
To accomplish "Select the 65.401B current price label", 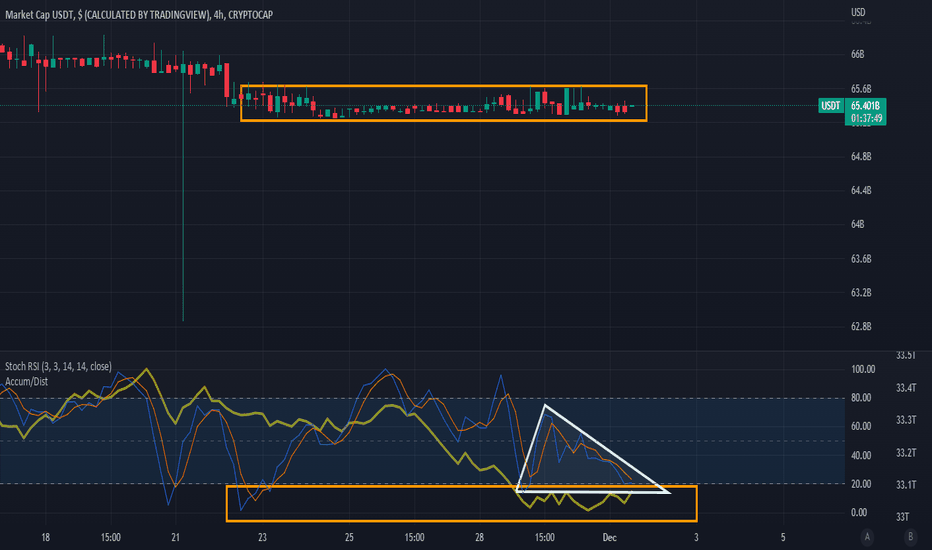I will pyautogui.click(x=865, y=106).
